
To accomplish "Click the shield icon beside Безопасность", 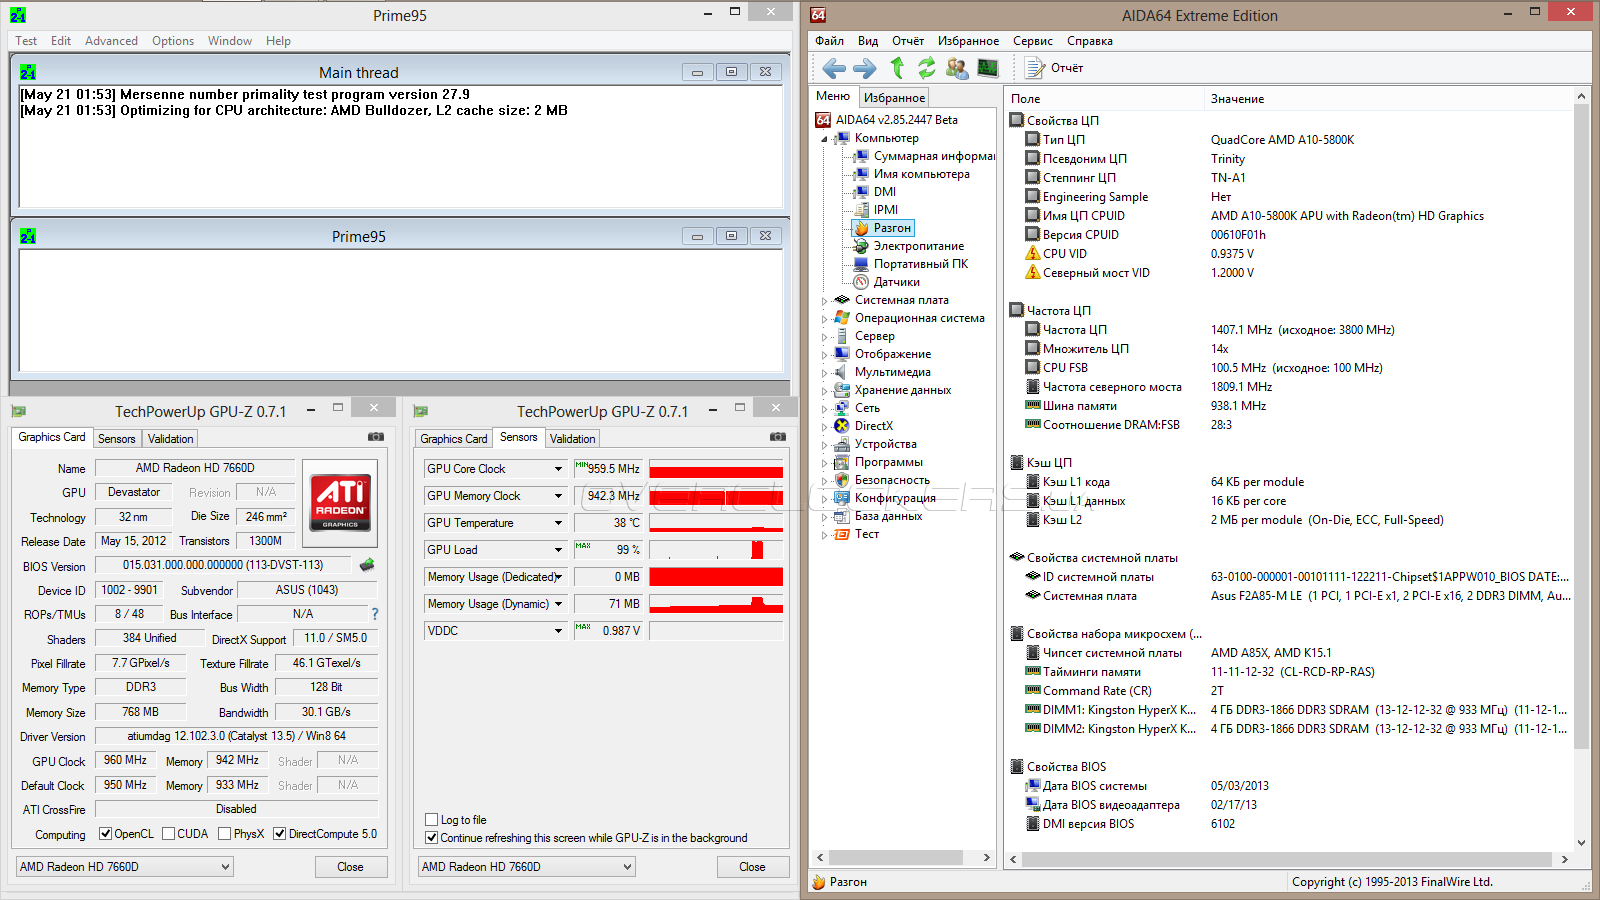I will [842, 480].
